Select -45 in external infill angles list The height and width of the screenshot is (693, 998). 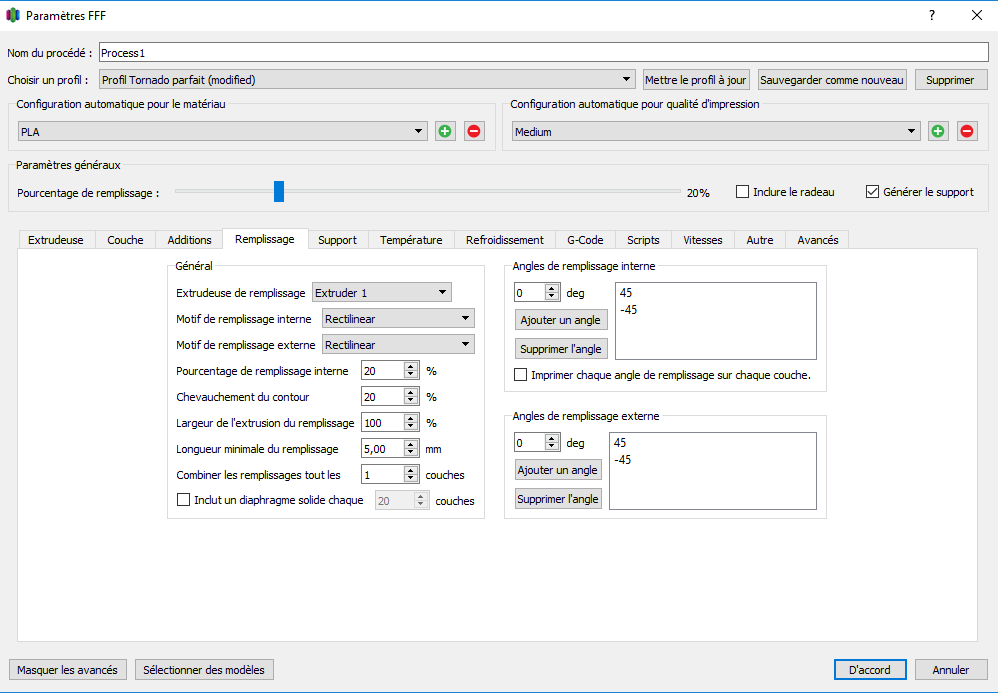(x=622, y=460)
